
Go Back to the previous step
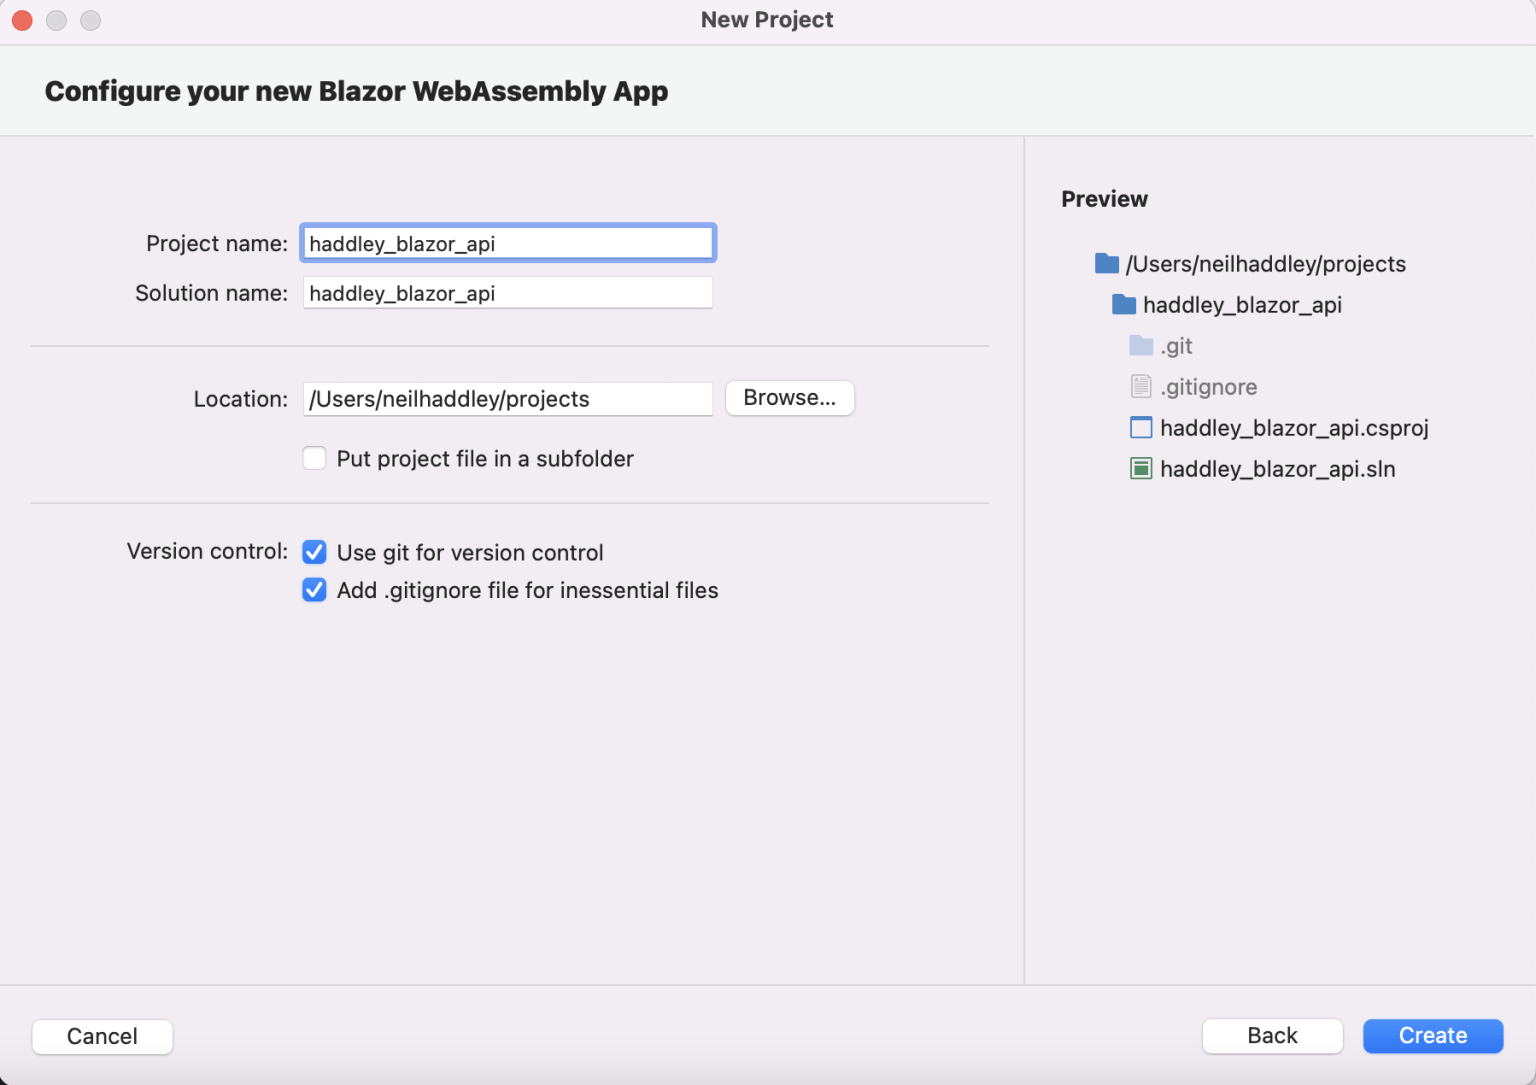click(x=1272, y=1036)
